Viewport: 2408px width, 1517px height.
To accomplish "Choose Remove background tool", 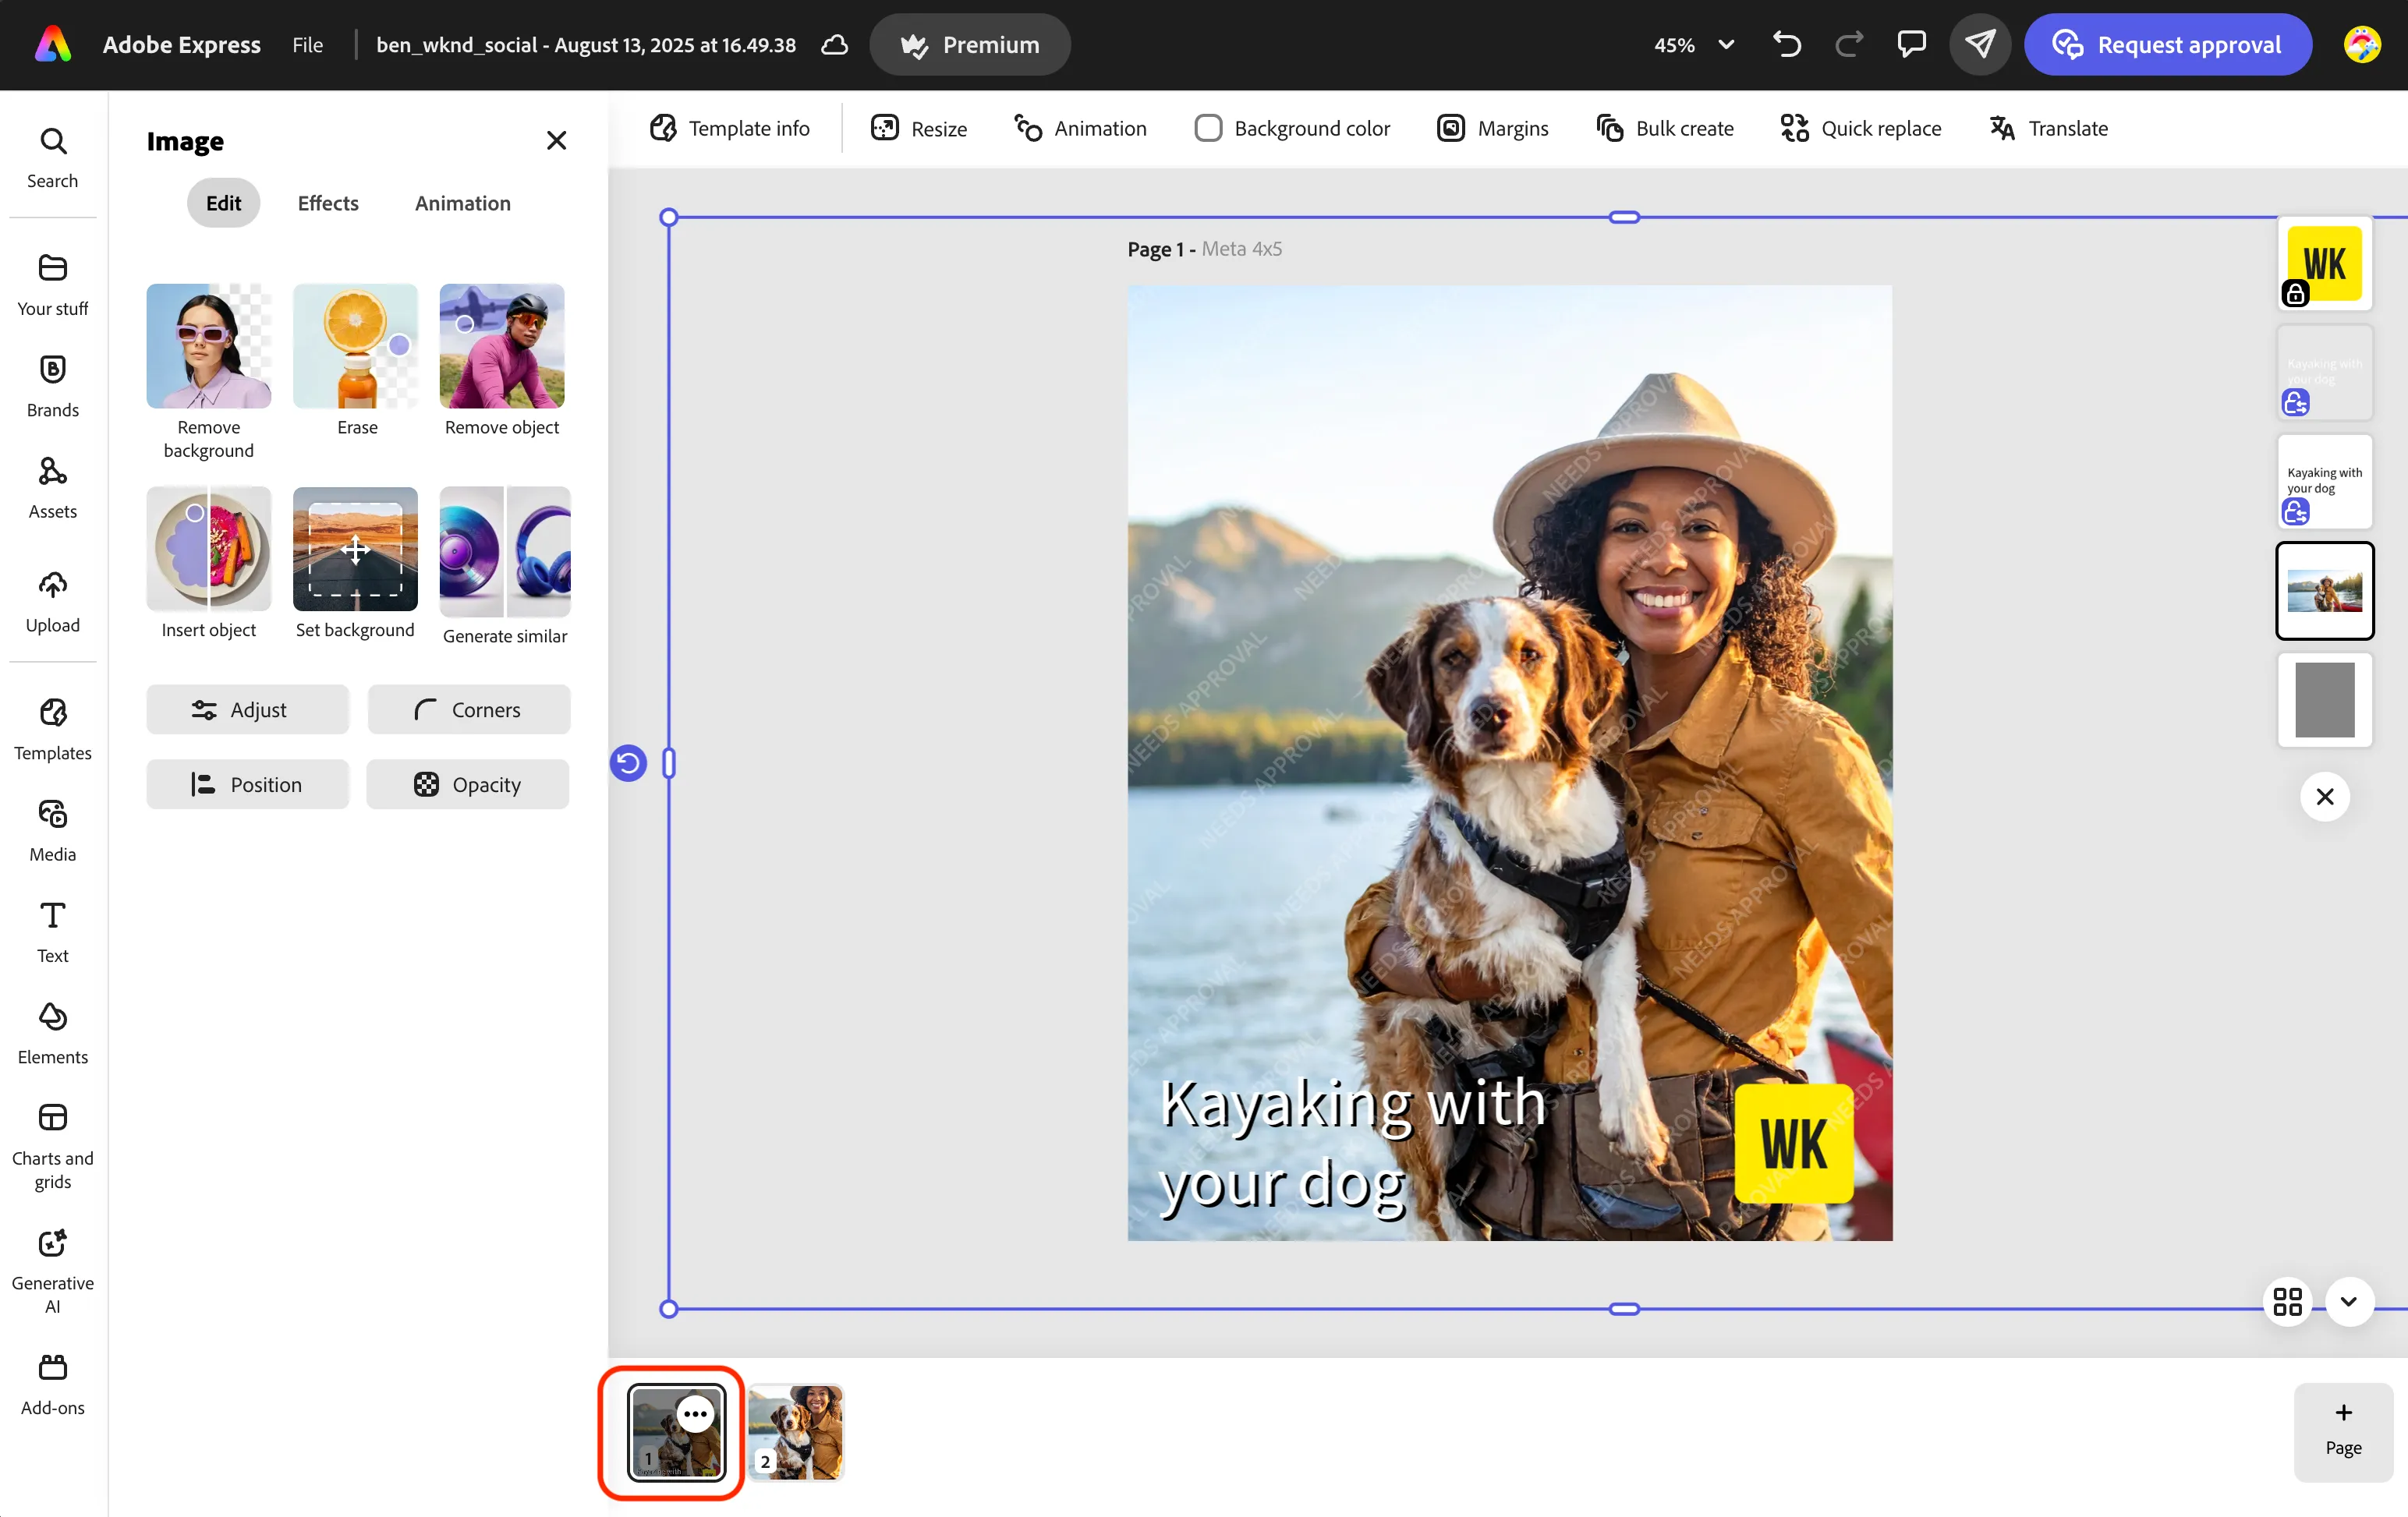I will [x=208, y=371].
